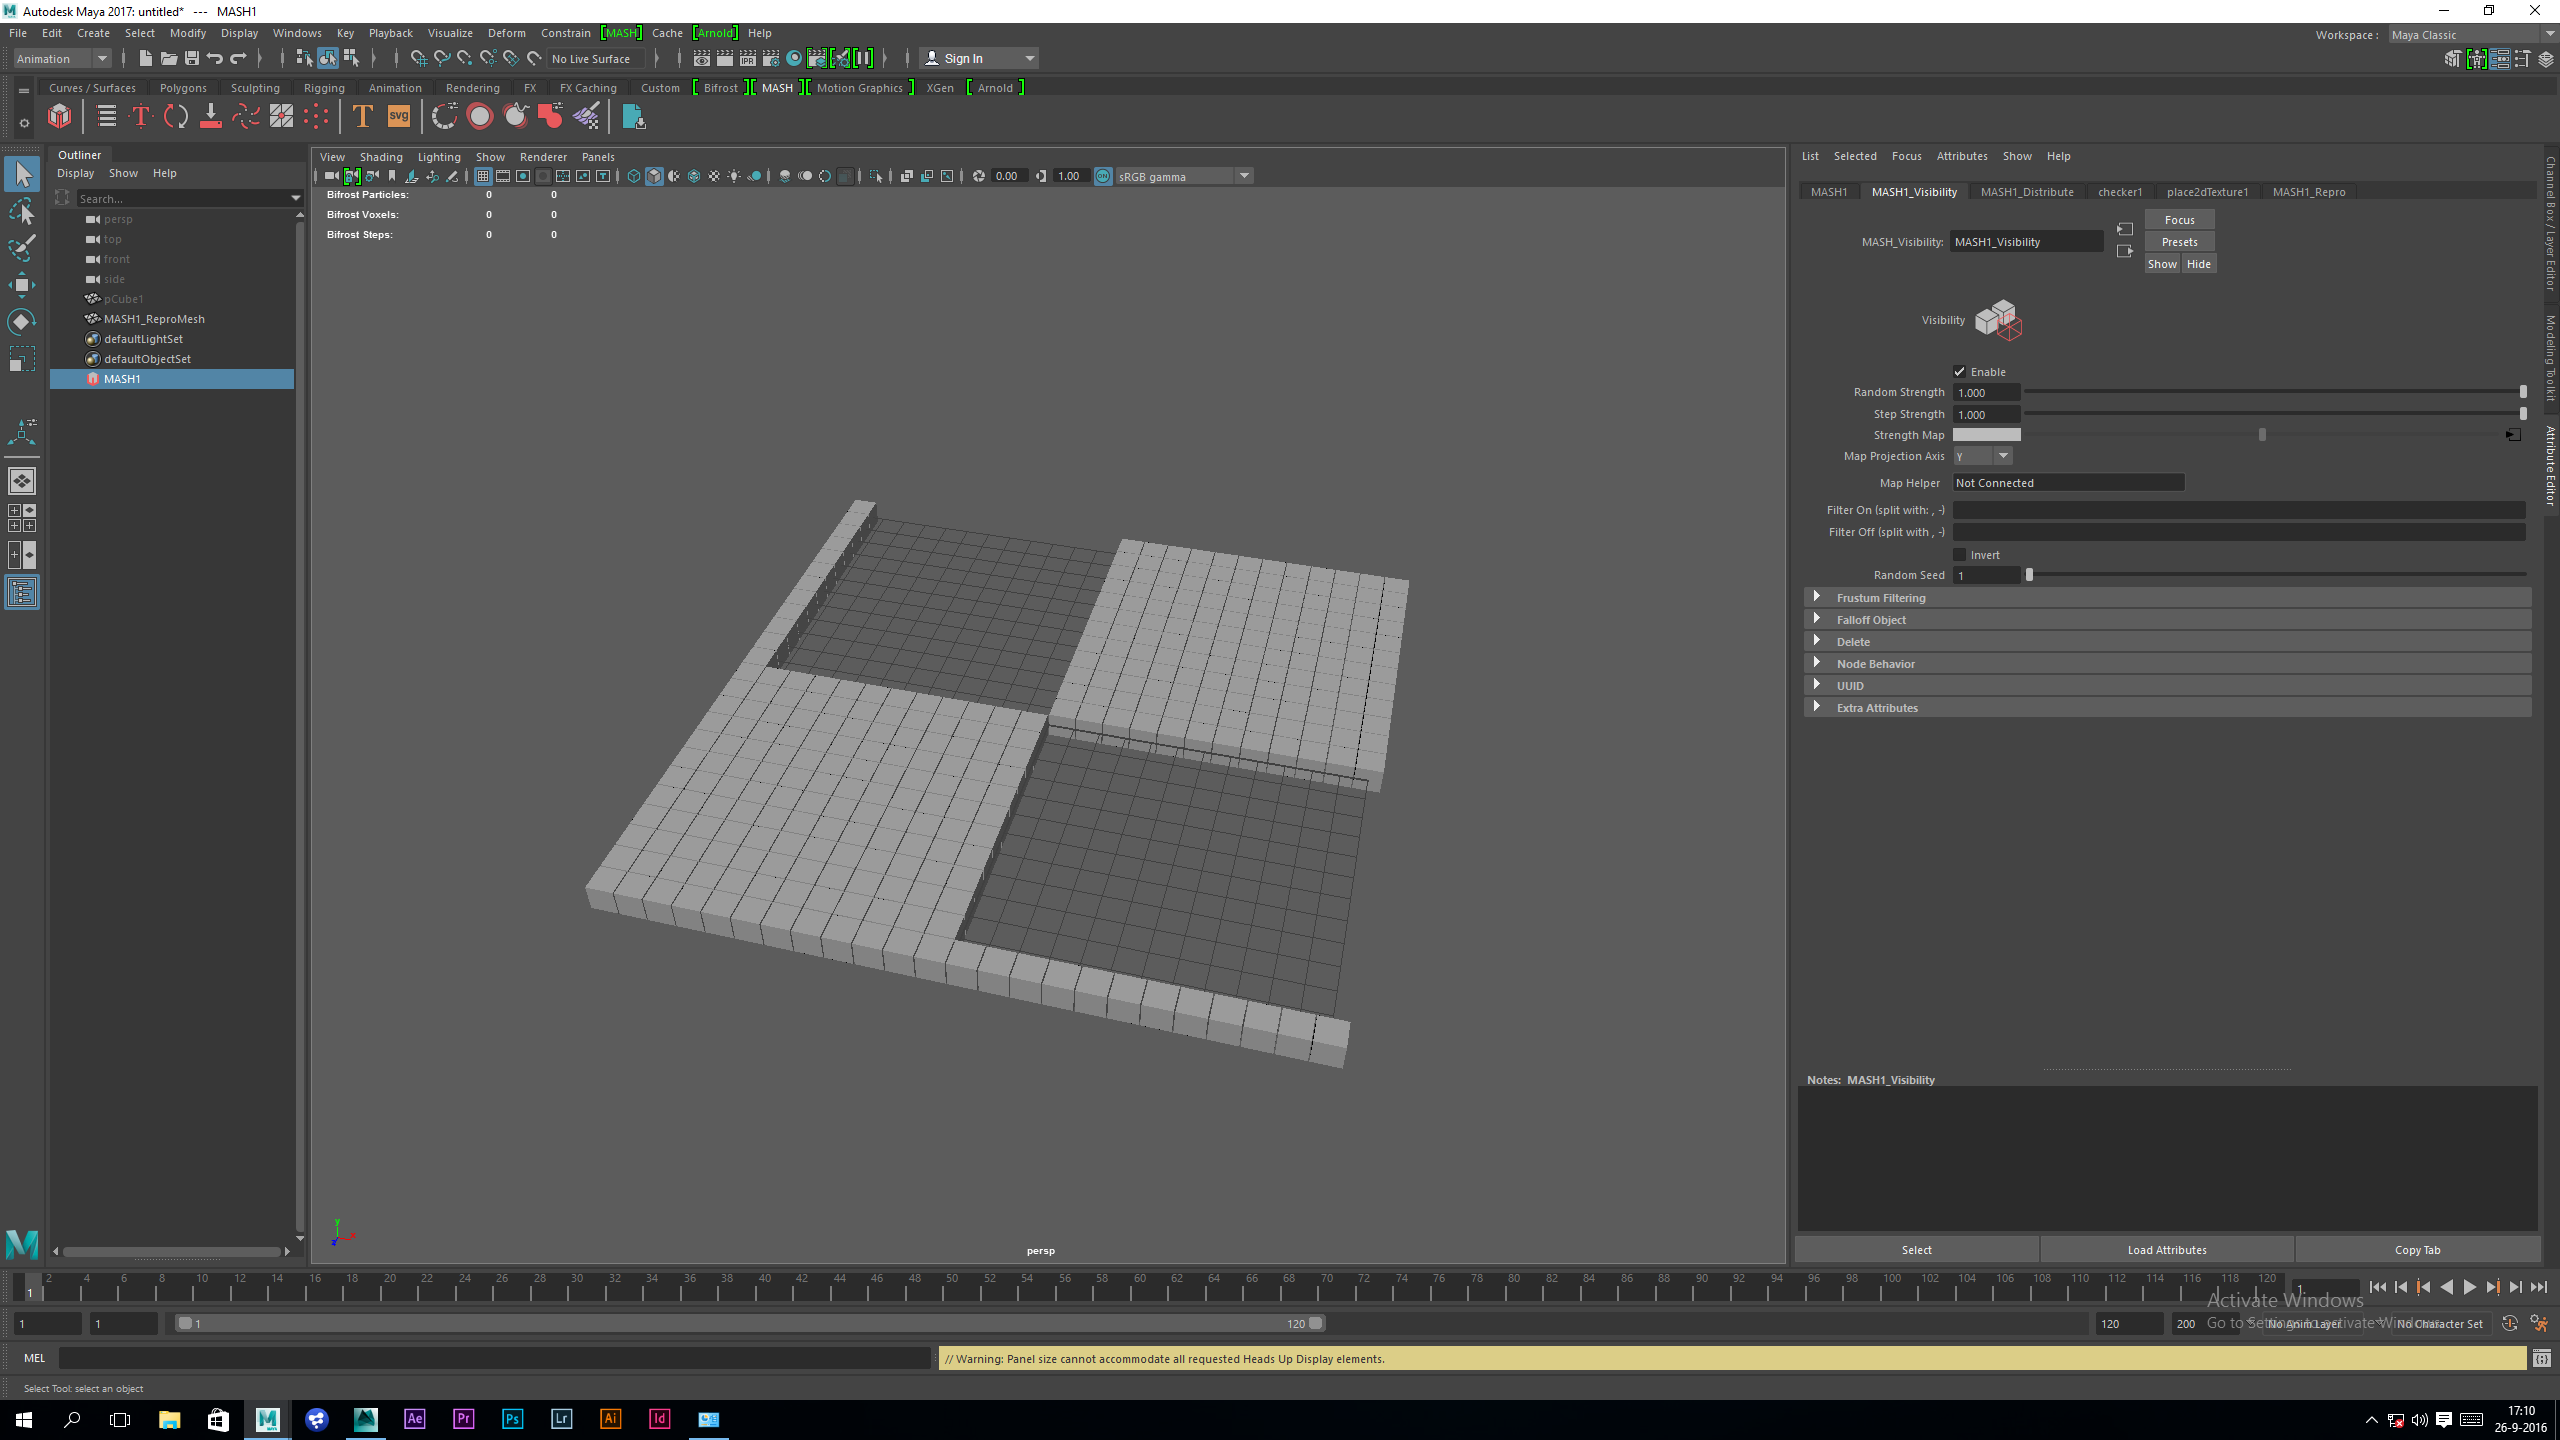The height and width of the screenshot is (1440, 2560).
Task: Enable wireframe display in the viewport toolbar
Action: tap(634, 176)
